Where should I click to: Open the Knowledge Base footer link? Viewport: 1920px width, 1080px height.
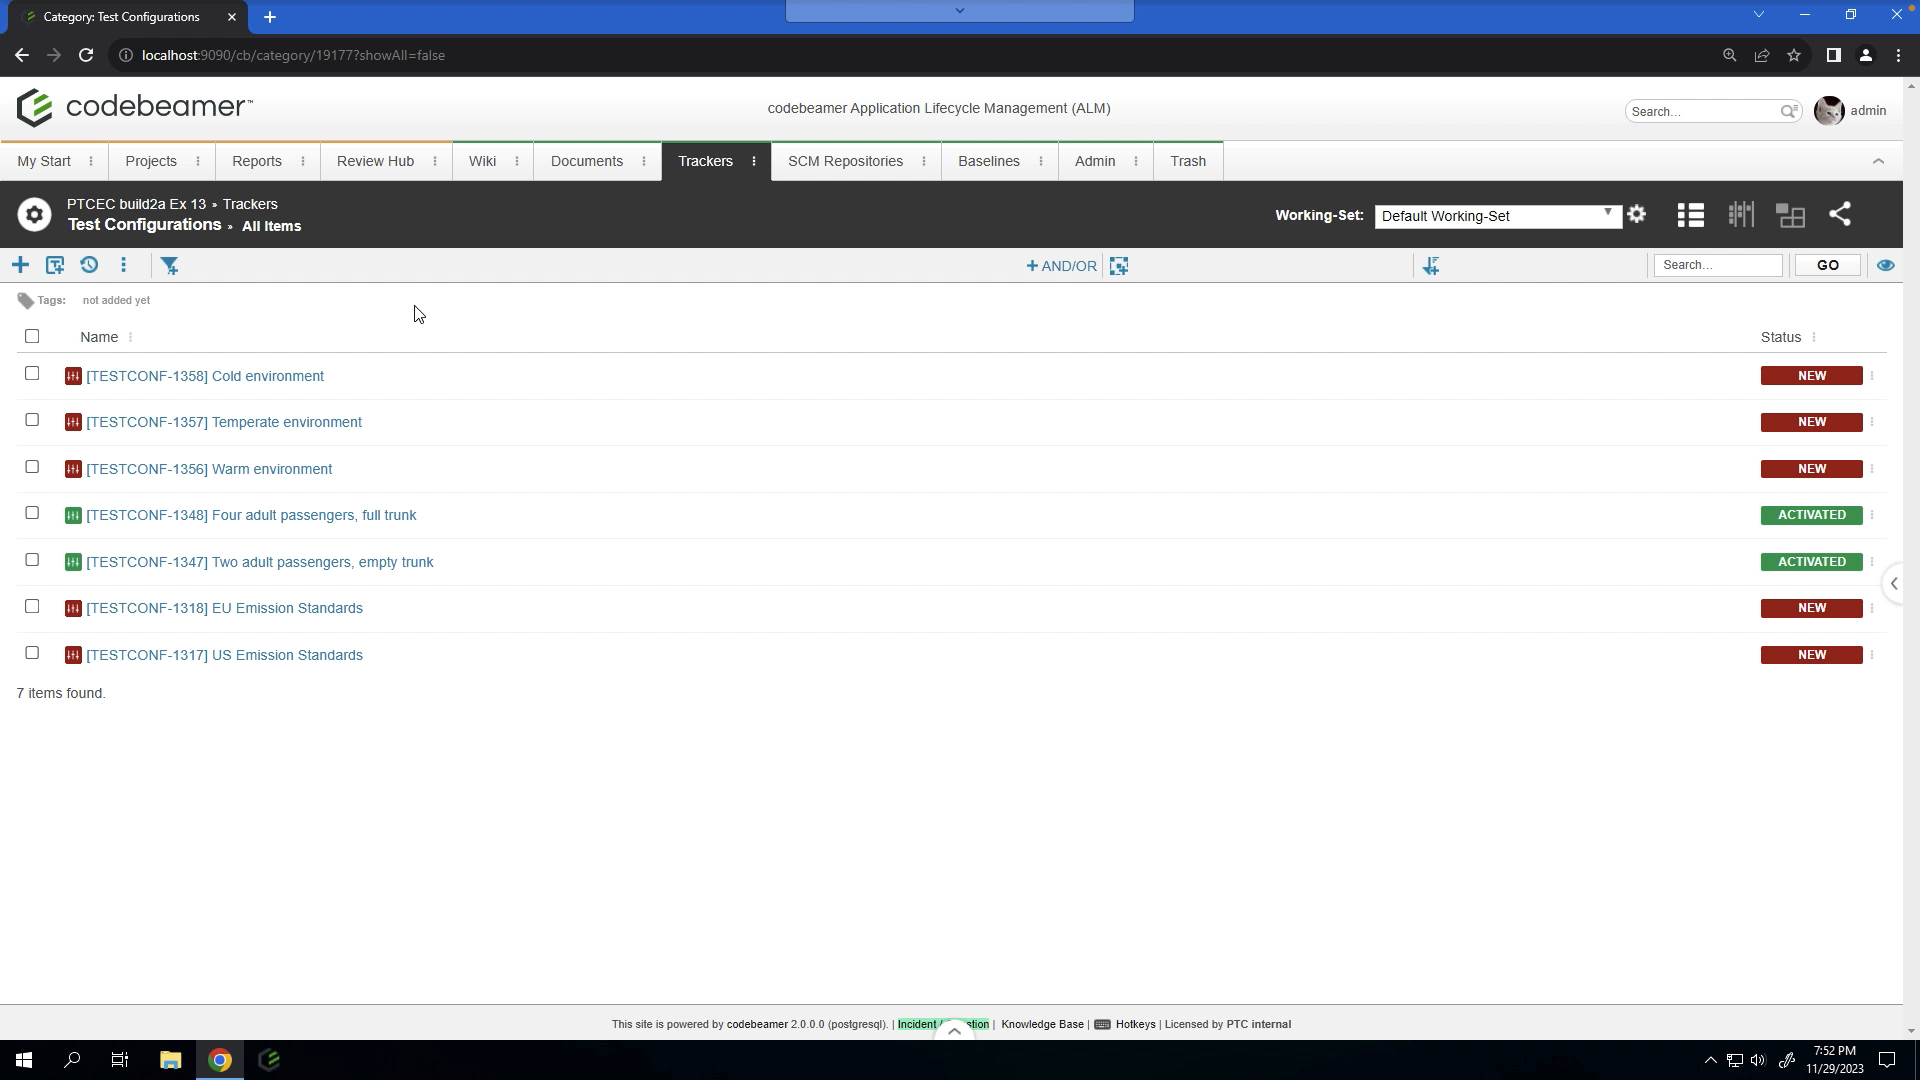tap(1042, 1024)
